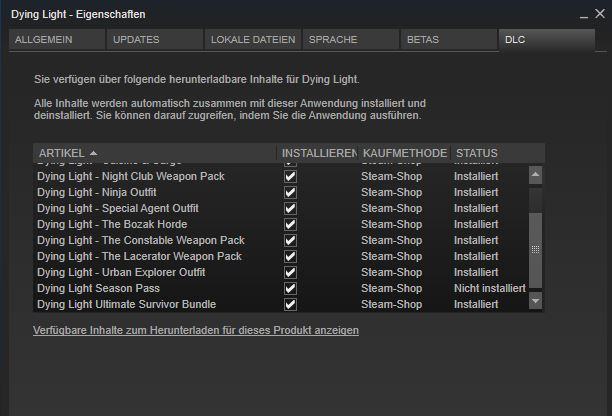
Task: Click the DLC list scroll-up arrow
Action: 536,175
